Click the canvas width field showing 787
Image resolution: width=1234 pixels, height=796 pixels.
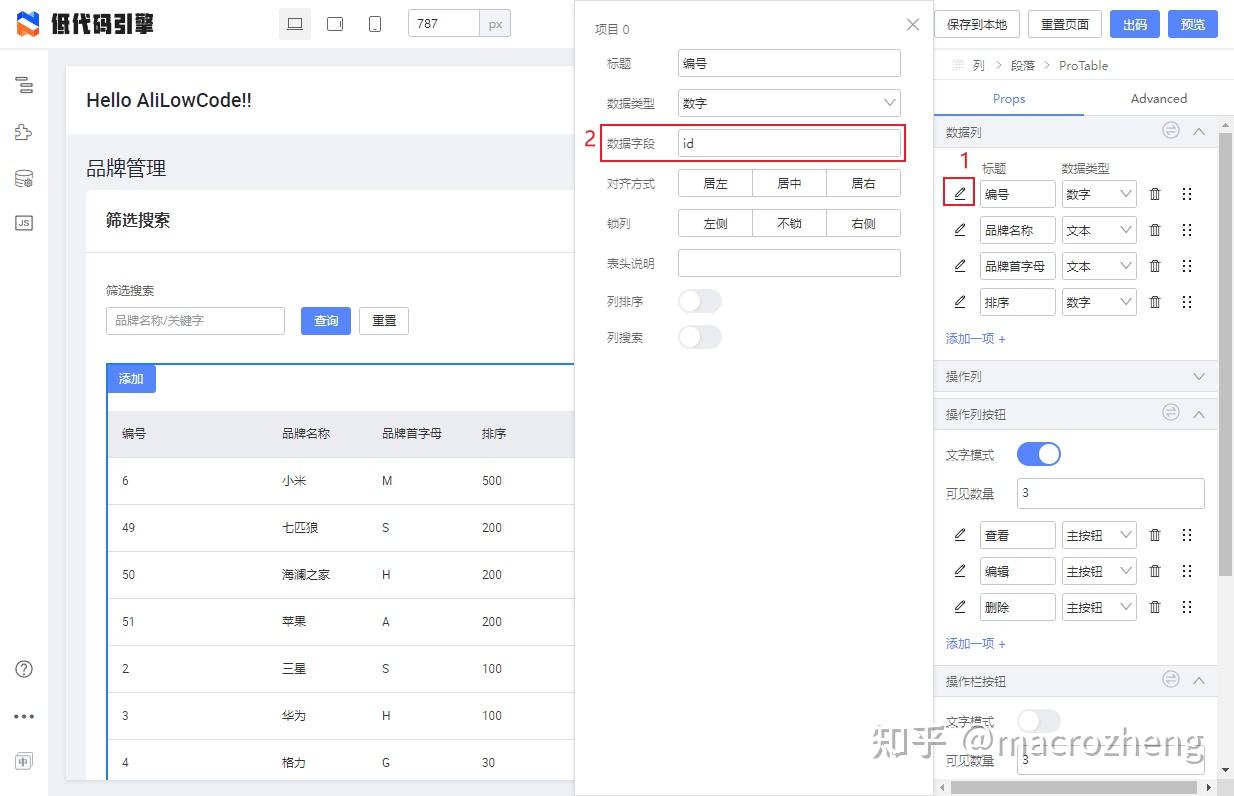(444, 24)
